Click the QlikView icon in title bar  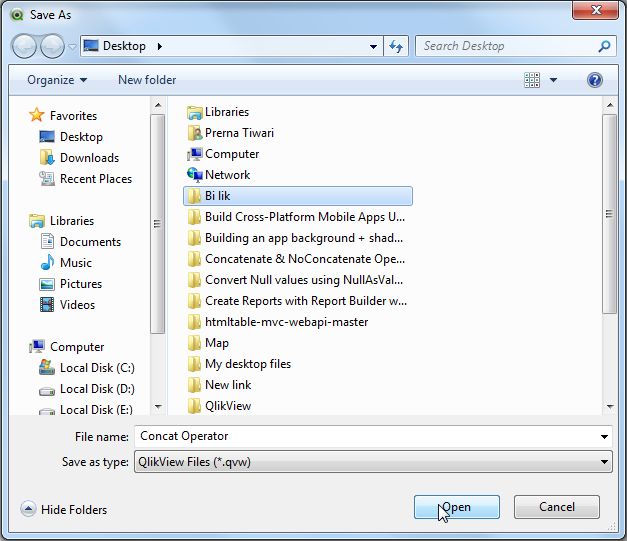tap(17, 15)
